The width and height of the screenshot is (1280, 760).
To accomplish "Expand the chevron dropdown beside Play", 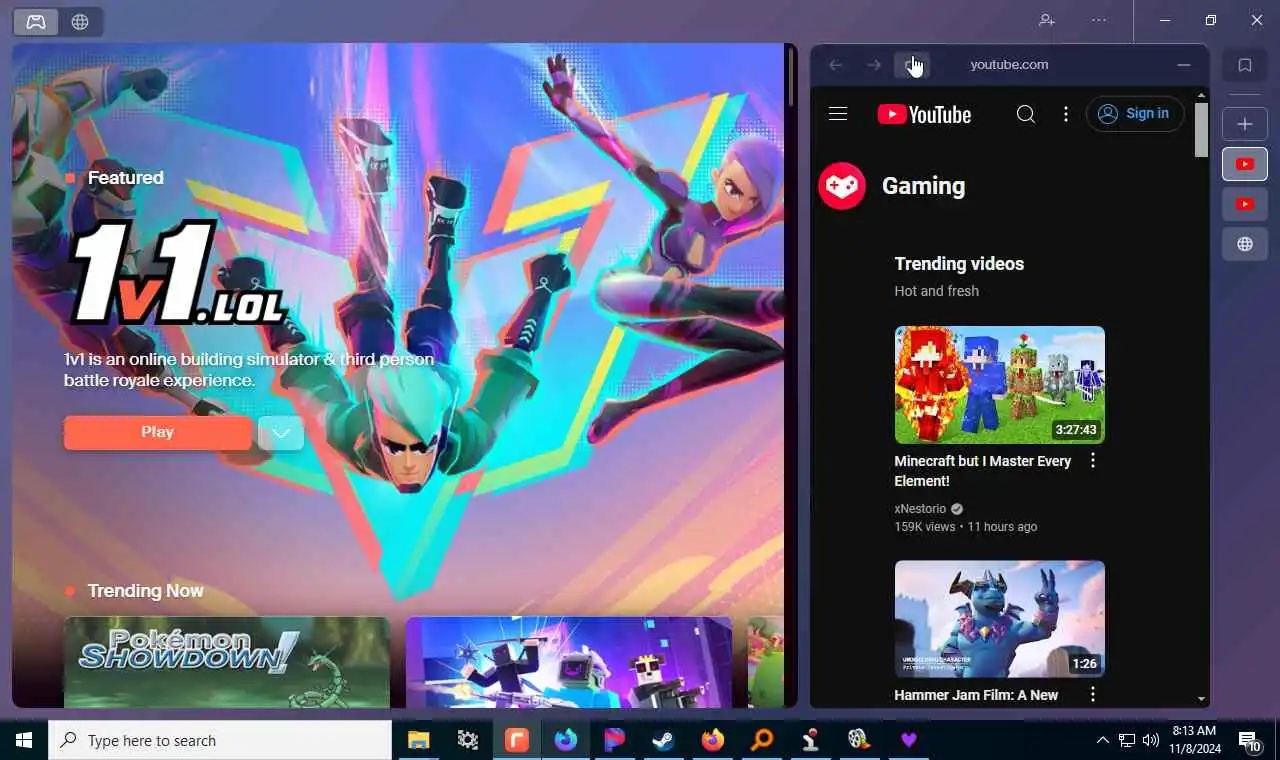I will 281,433.
